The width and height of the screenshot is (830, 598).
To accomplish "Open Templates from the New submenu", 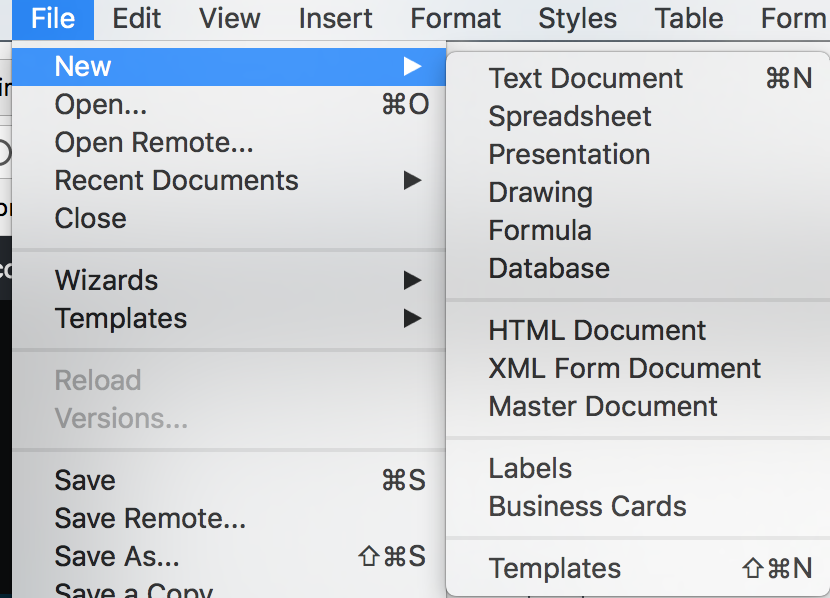I will (638, 569).
